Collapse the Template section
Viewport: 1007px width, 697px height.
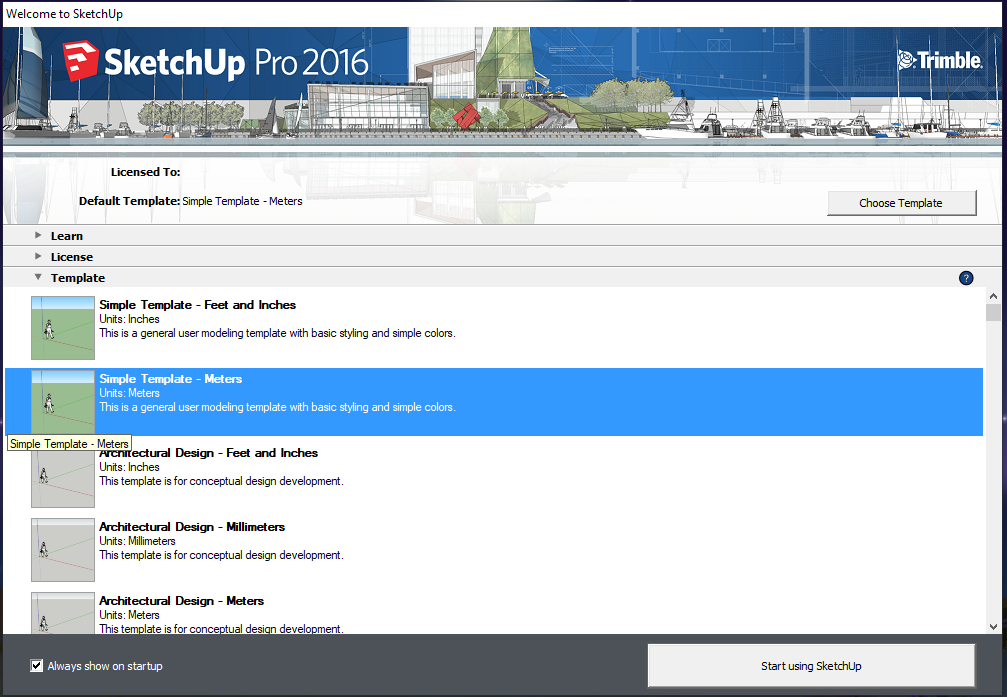point(39,277)
